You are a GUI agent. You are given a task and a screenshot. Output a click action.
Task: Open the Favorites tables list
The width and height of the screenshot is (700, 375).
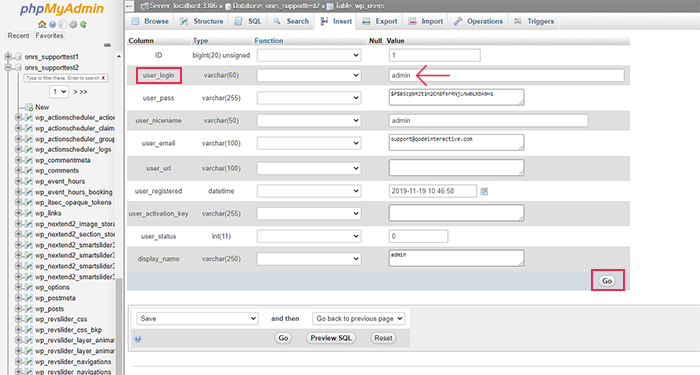[x=50, y=36]
